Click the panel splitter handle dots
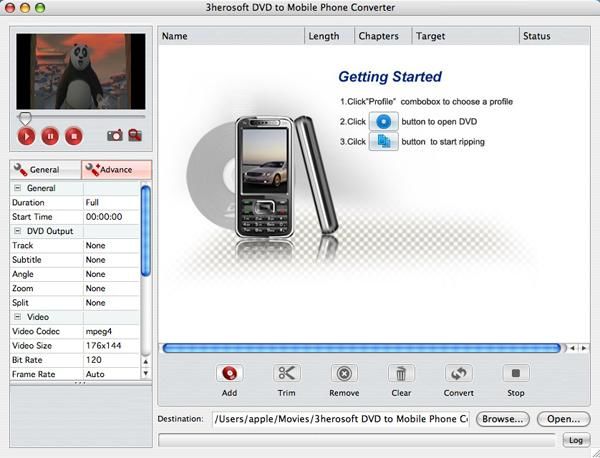600x458 pixels. pos(80,383)
